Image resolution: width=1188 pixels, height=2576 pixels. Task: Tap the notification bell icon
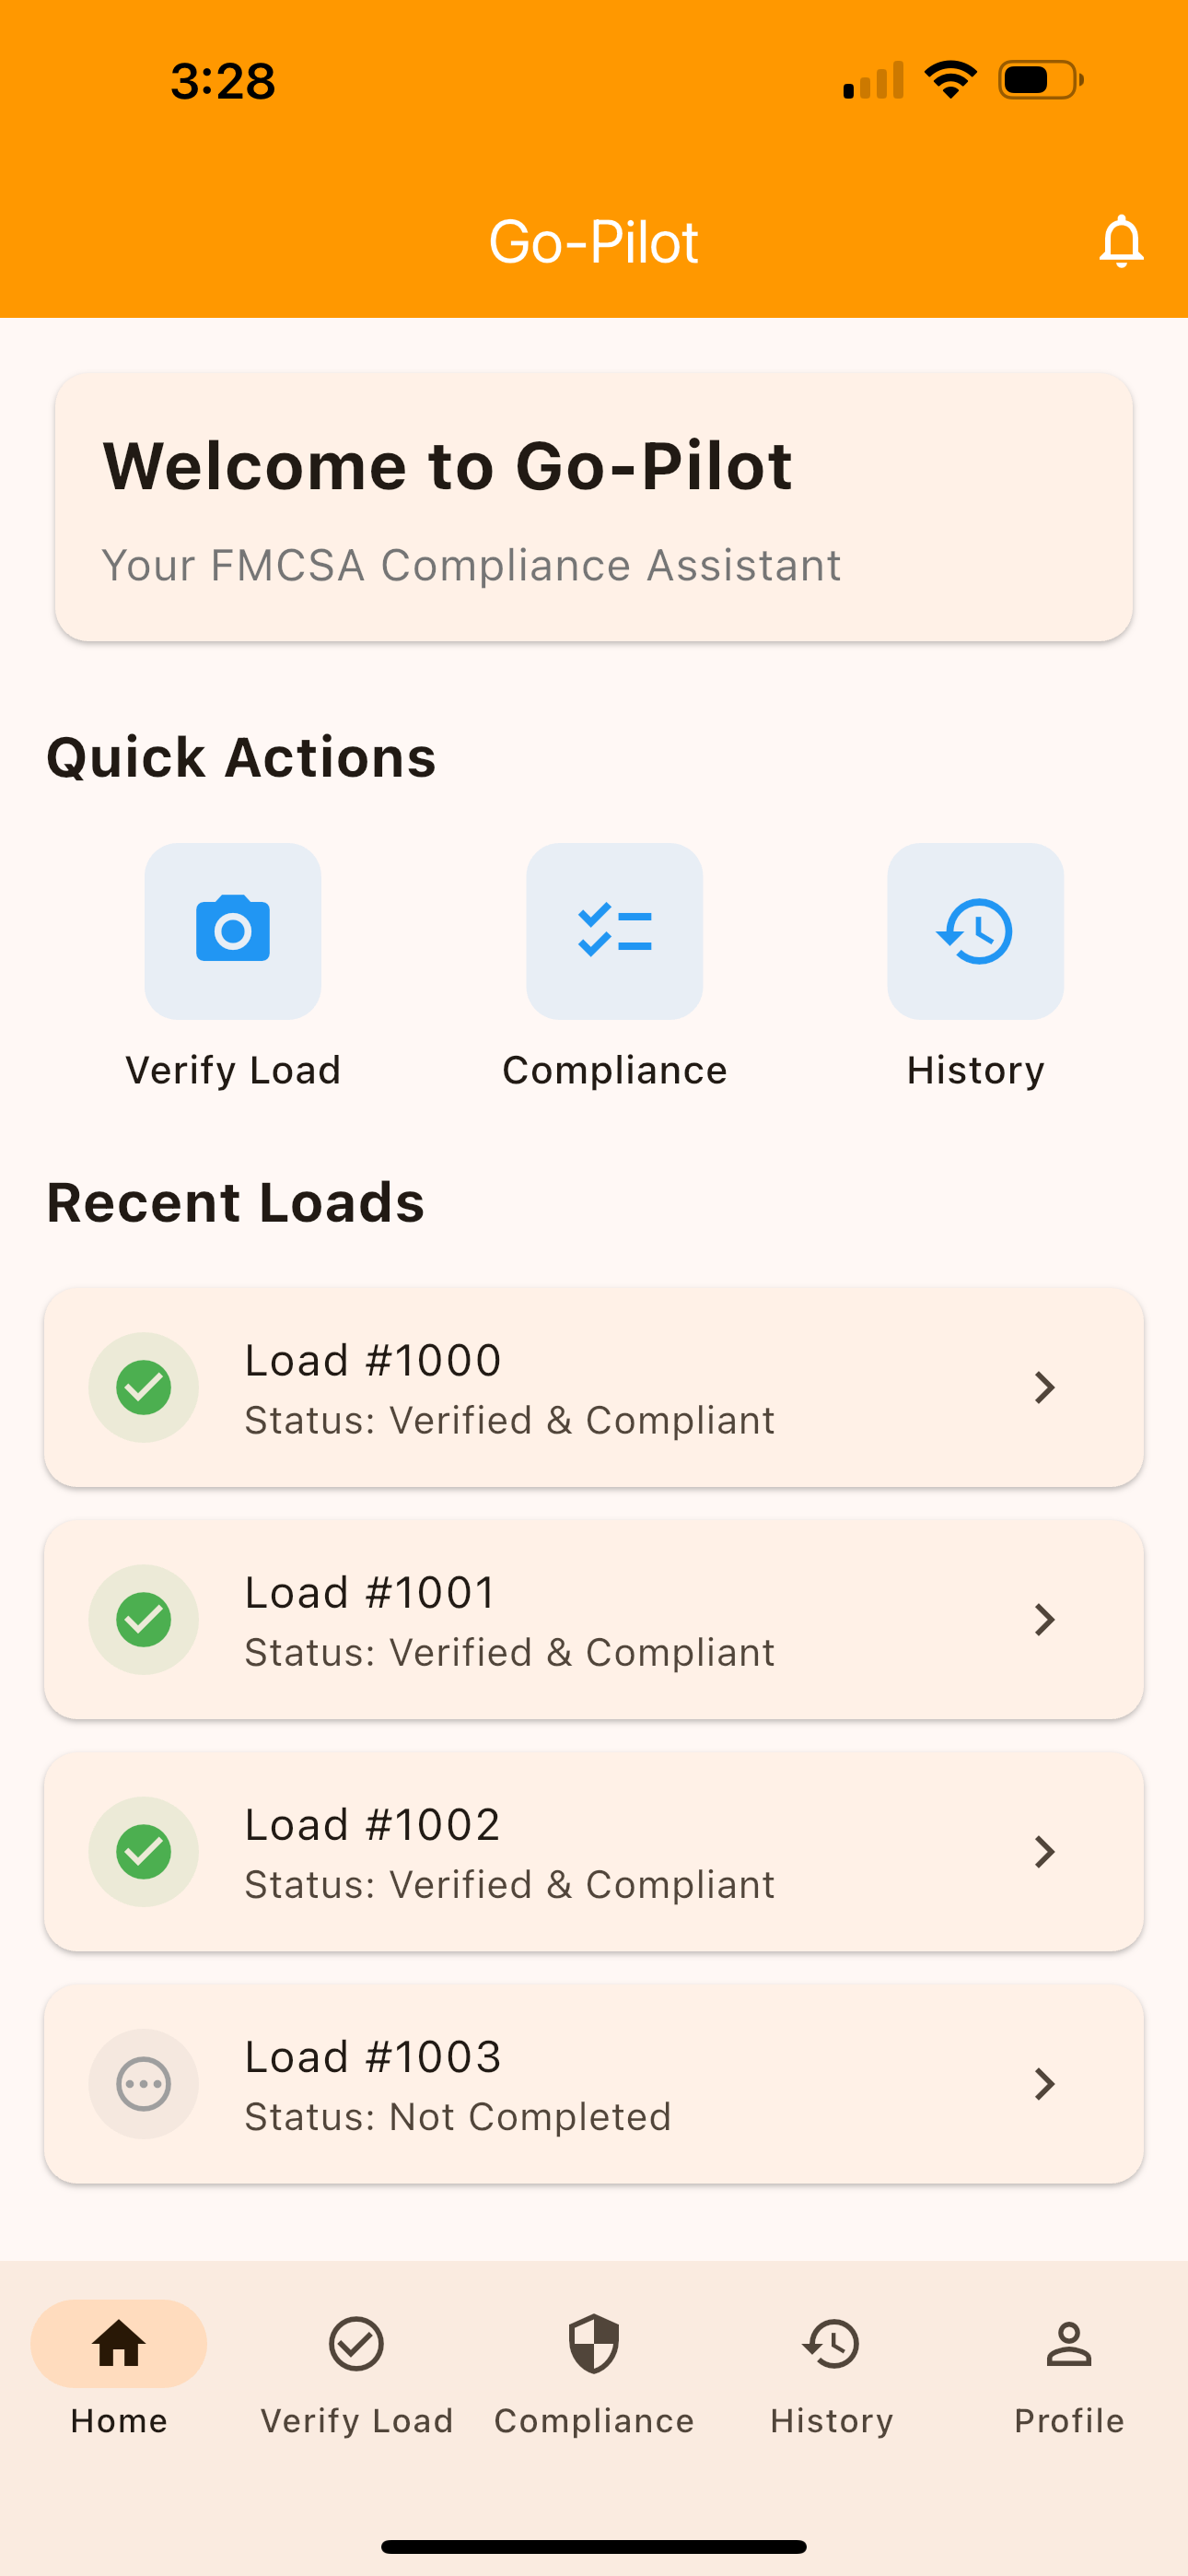1120,241
